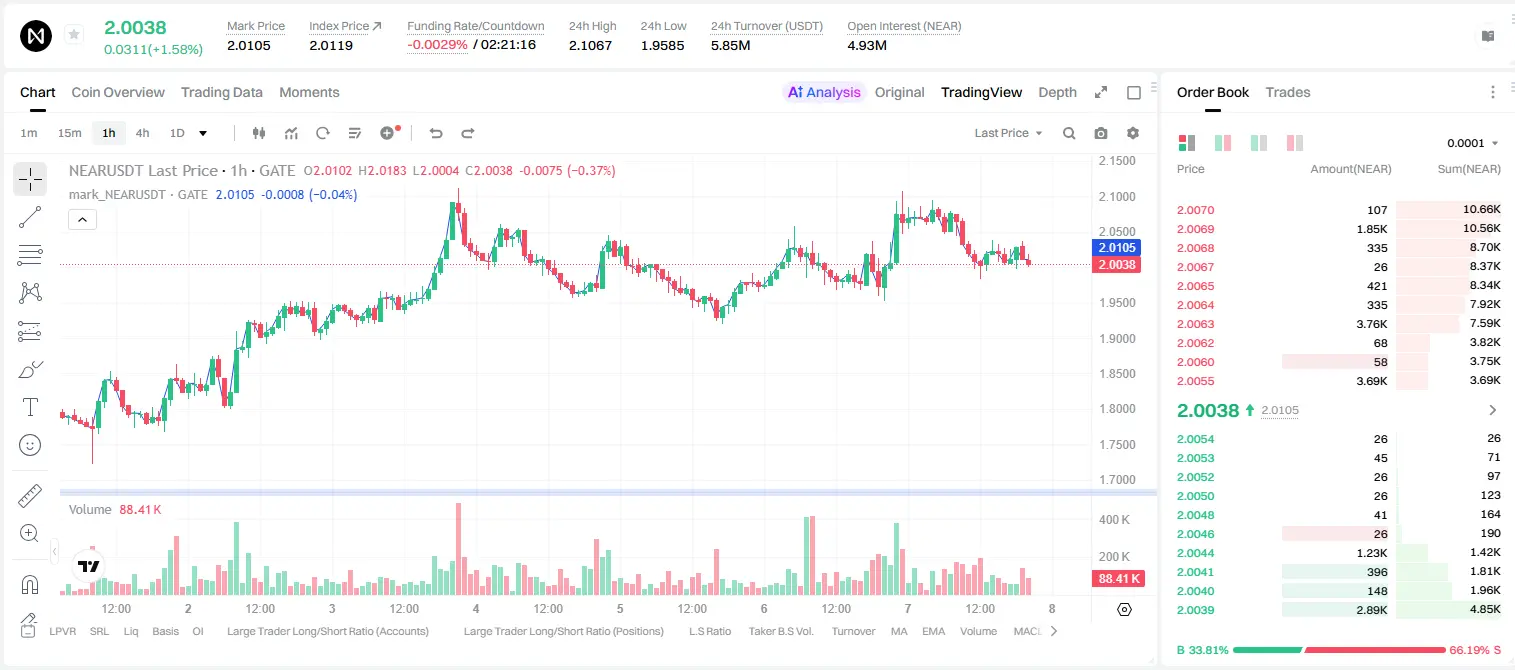Select the ruler measure tool
This screenshot has width=1515, height=670.
30,496
